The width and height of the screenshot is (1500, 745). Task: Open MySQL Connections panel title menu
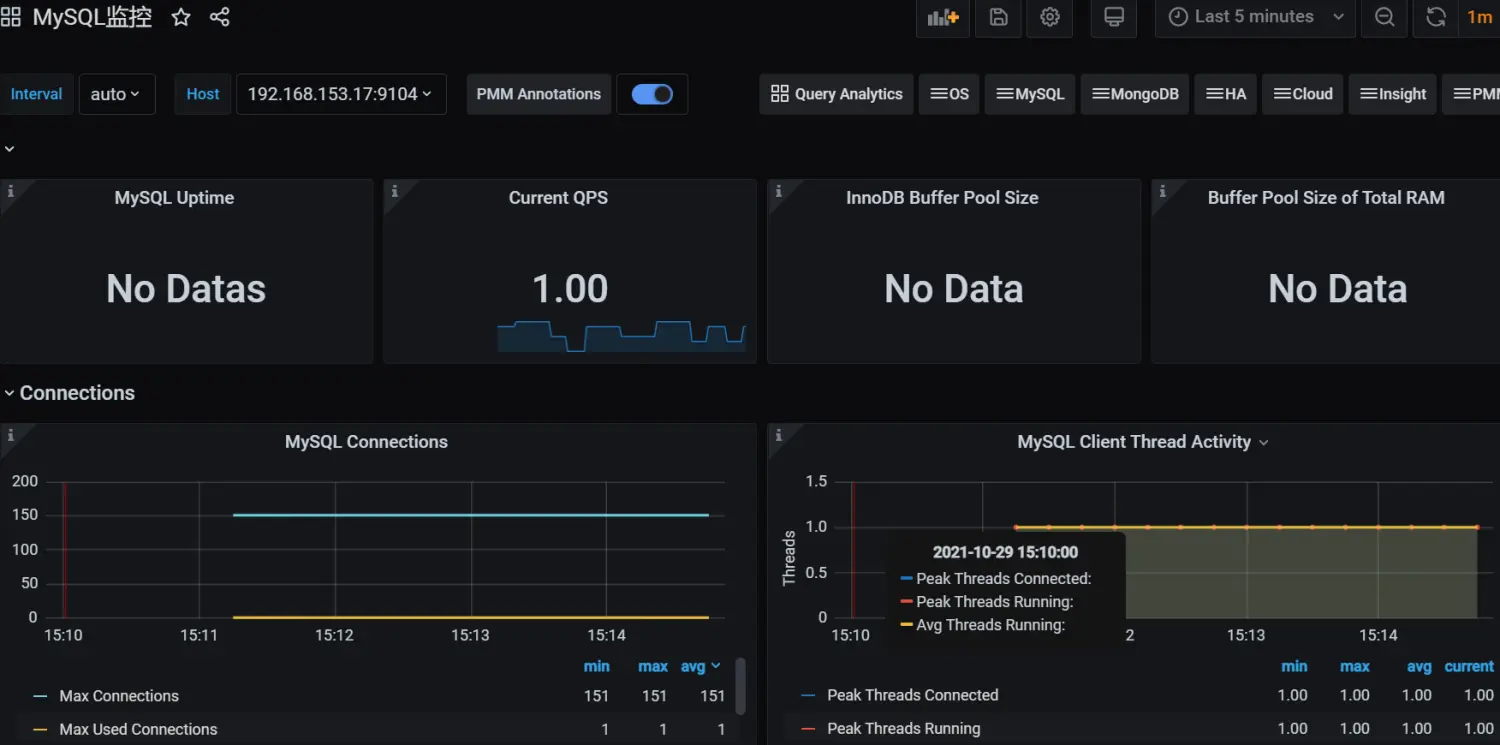(x=366, y=442)
